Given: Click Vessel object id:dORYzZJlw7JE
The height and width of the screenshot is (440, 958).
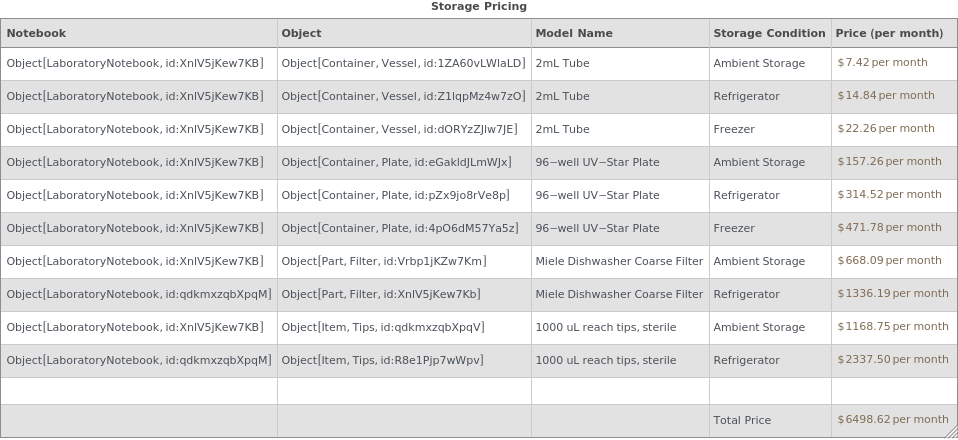Looking at the screenshot, I should [399, 129].
